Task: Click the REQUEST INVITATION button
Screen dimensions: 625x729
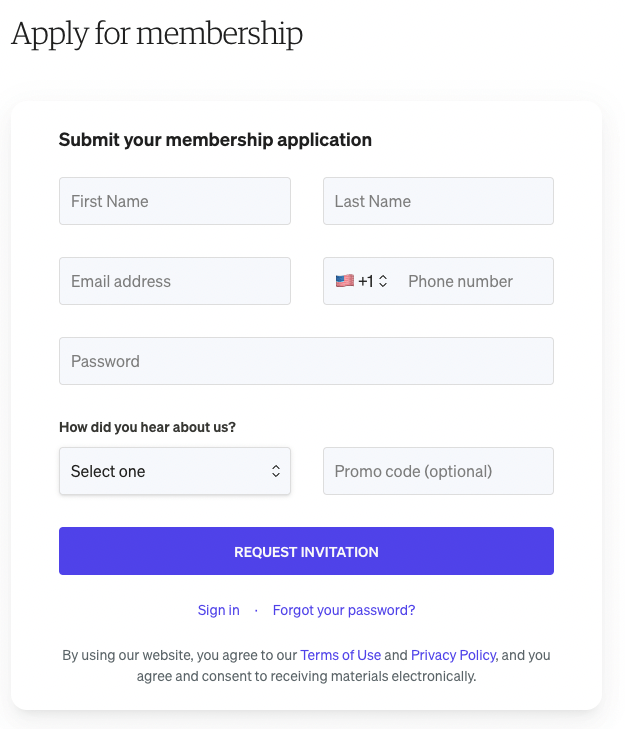Action: 306,551
